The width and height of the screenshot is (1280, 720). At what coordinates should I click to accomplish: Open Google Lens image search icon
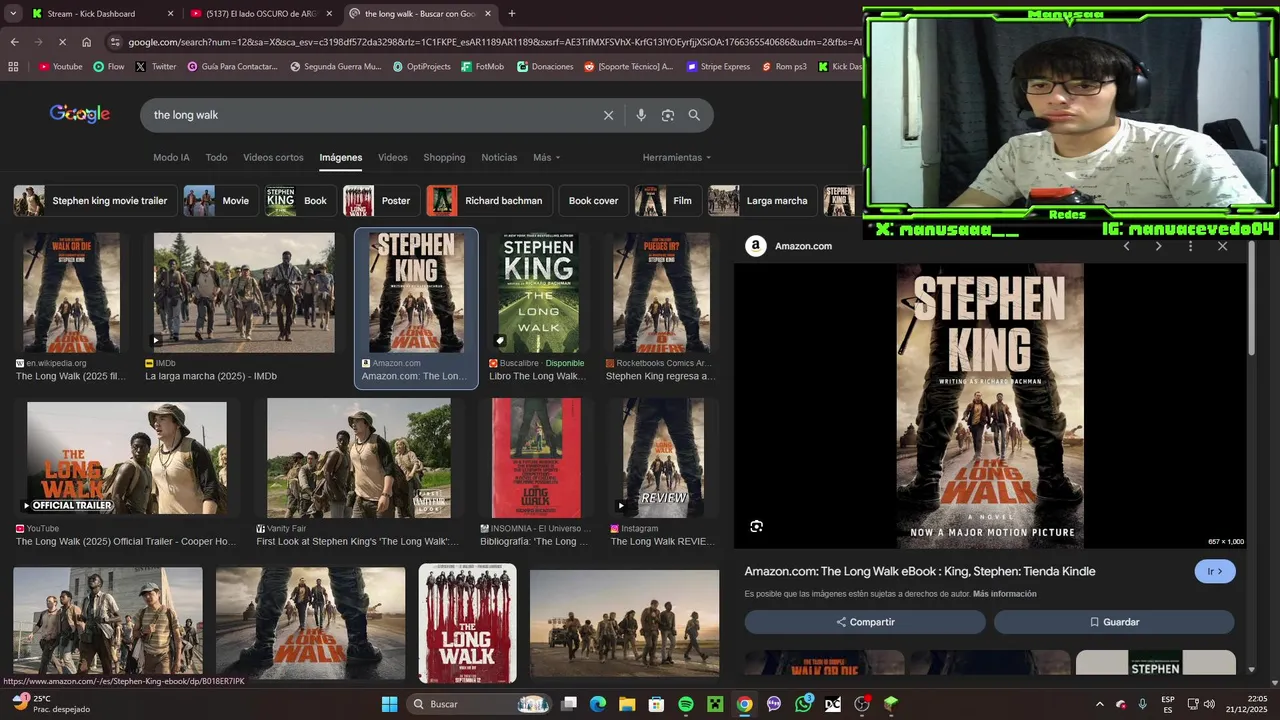(x=668, y=115)
